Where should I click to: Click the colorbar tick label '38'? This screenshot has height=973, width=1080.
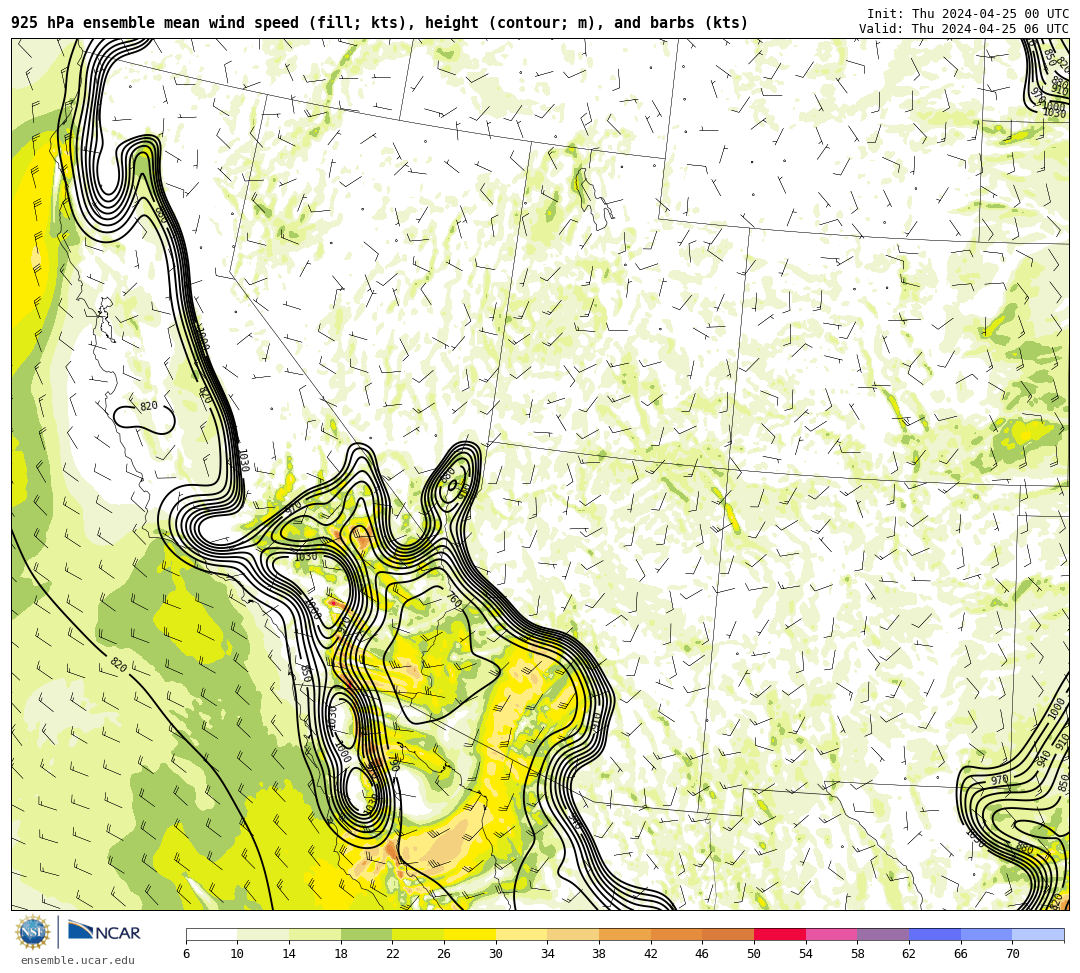[x=599, y=954]
